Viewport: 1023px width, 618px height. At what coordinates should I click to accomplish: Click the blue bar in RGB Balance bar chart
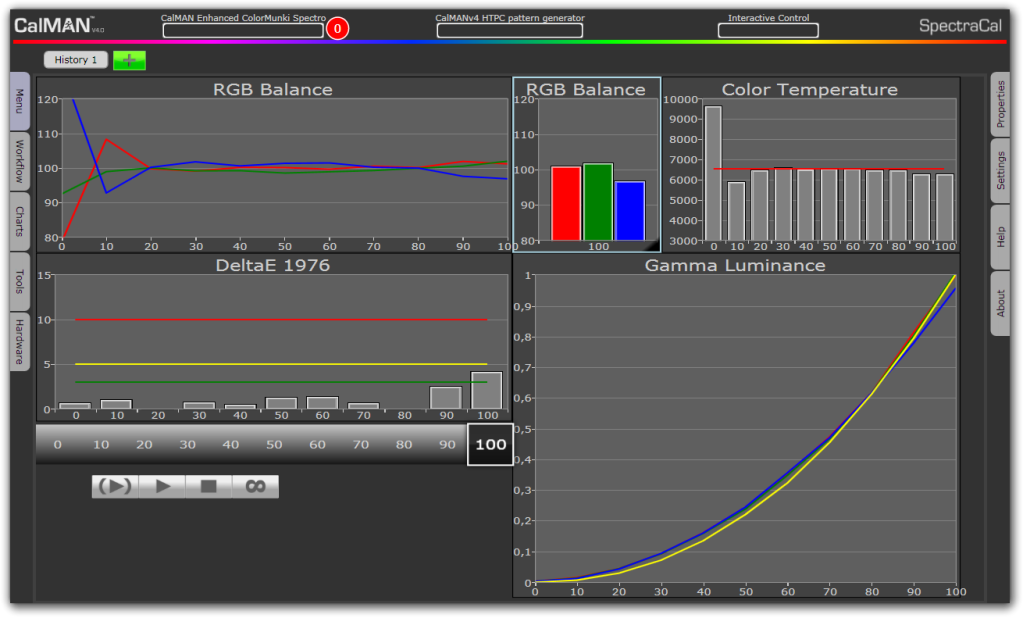(630, 211)
